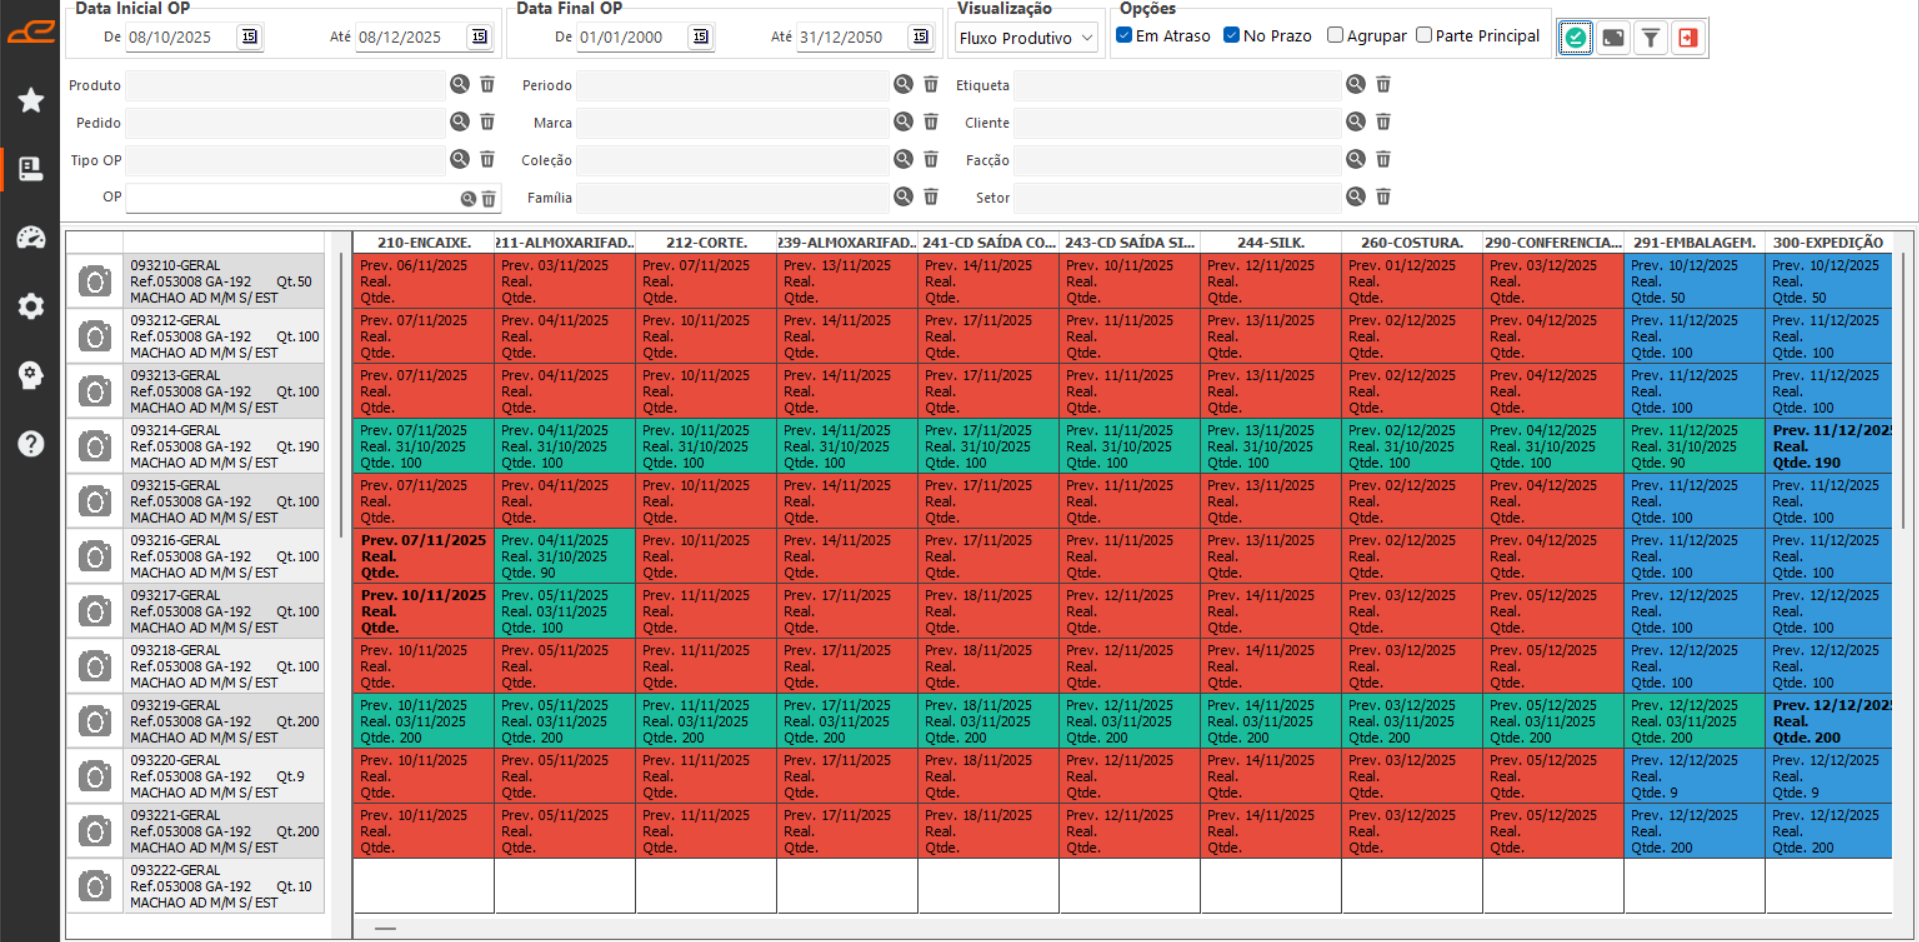Click the red exit door icon
This screenshot has width=1919, height=942.
coord(1688,38)
